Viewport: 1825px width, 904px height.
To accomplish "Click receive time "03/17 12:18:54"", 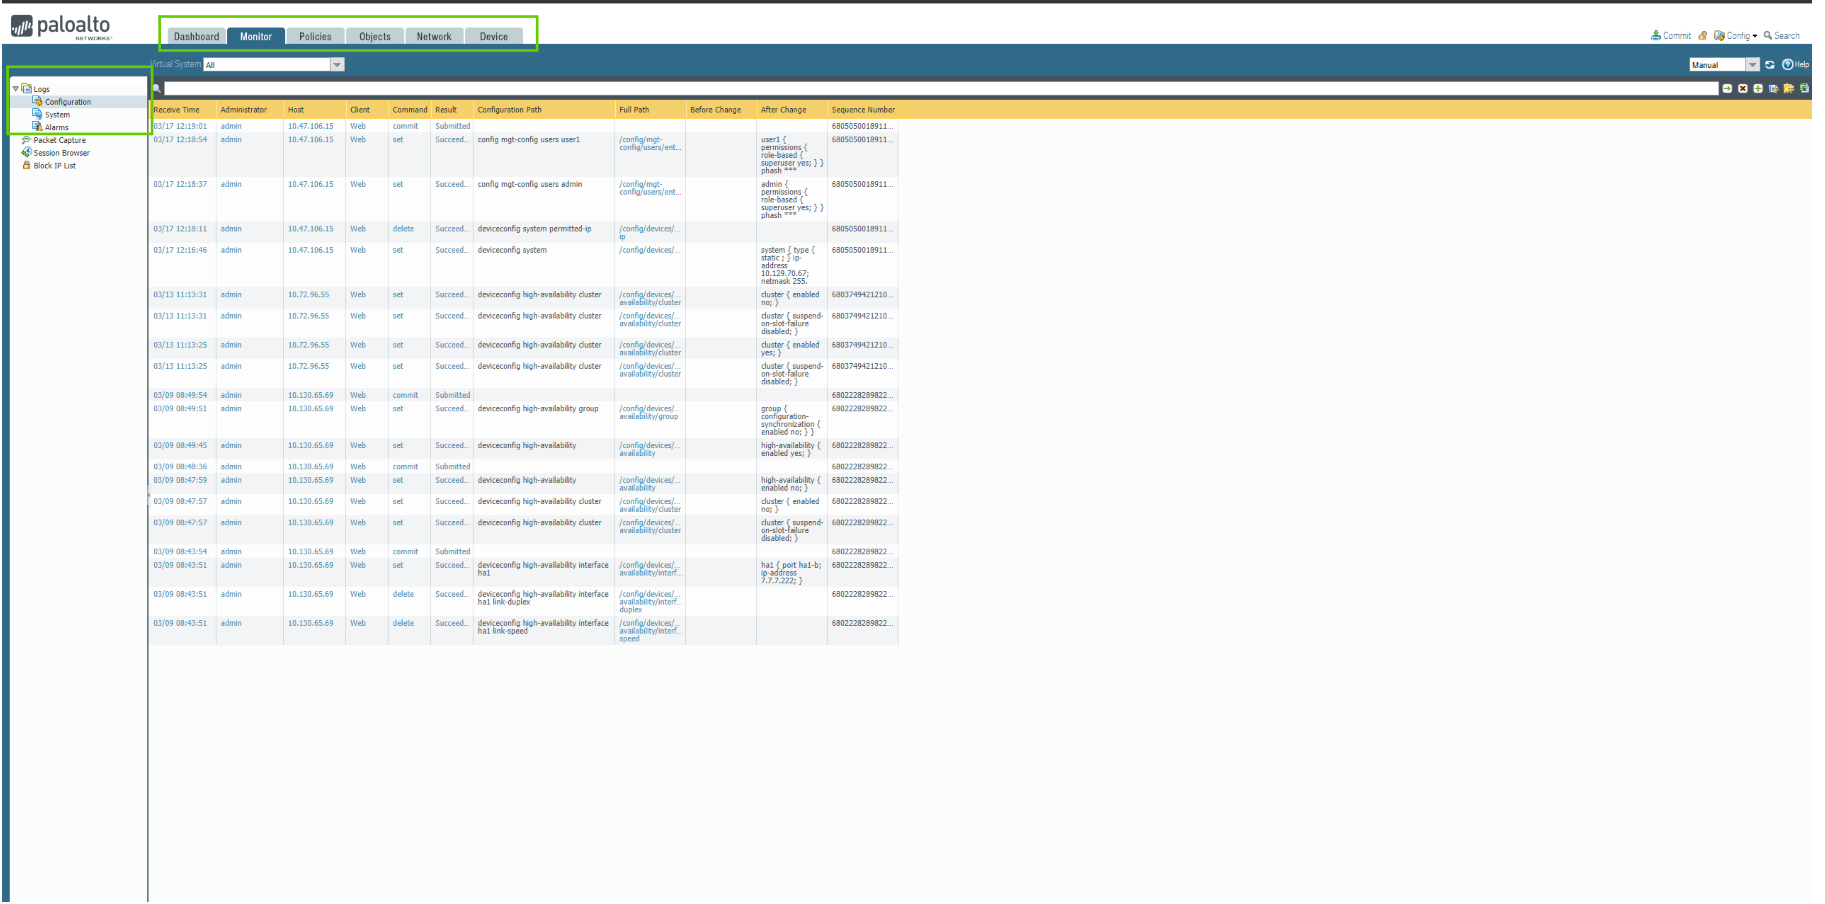I will tap(180, 139).
